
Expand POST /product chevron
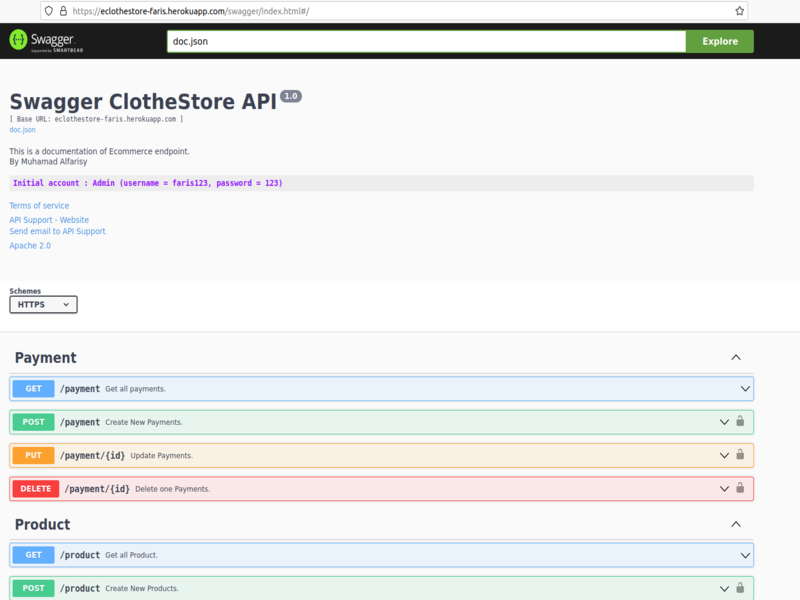(x=724, y=588)
